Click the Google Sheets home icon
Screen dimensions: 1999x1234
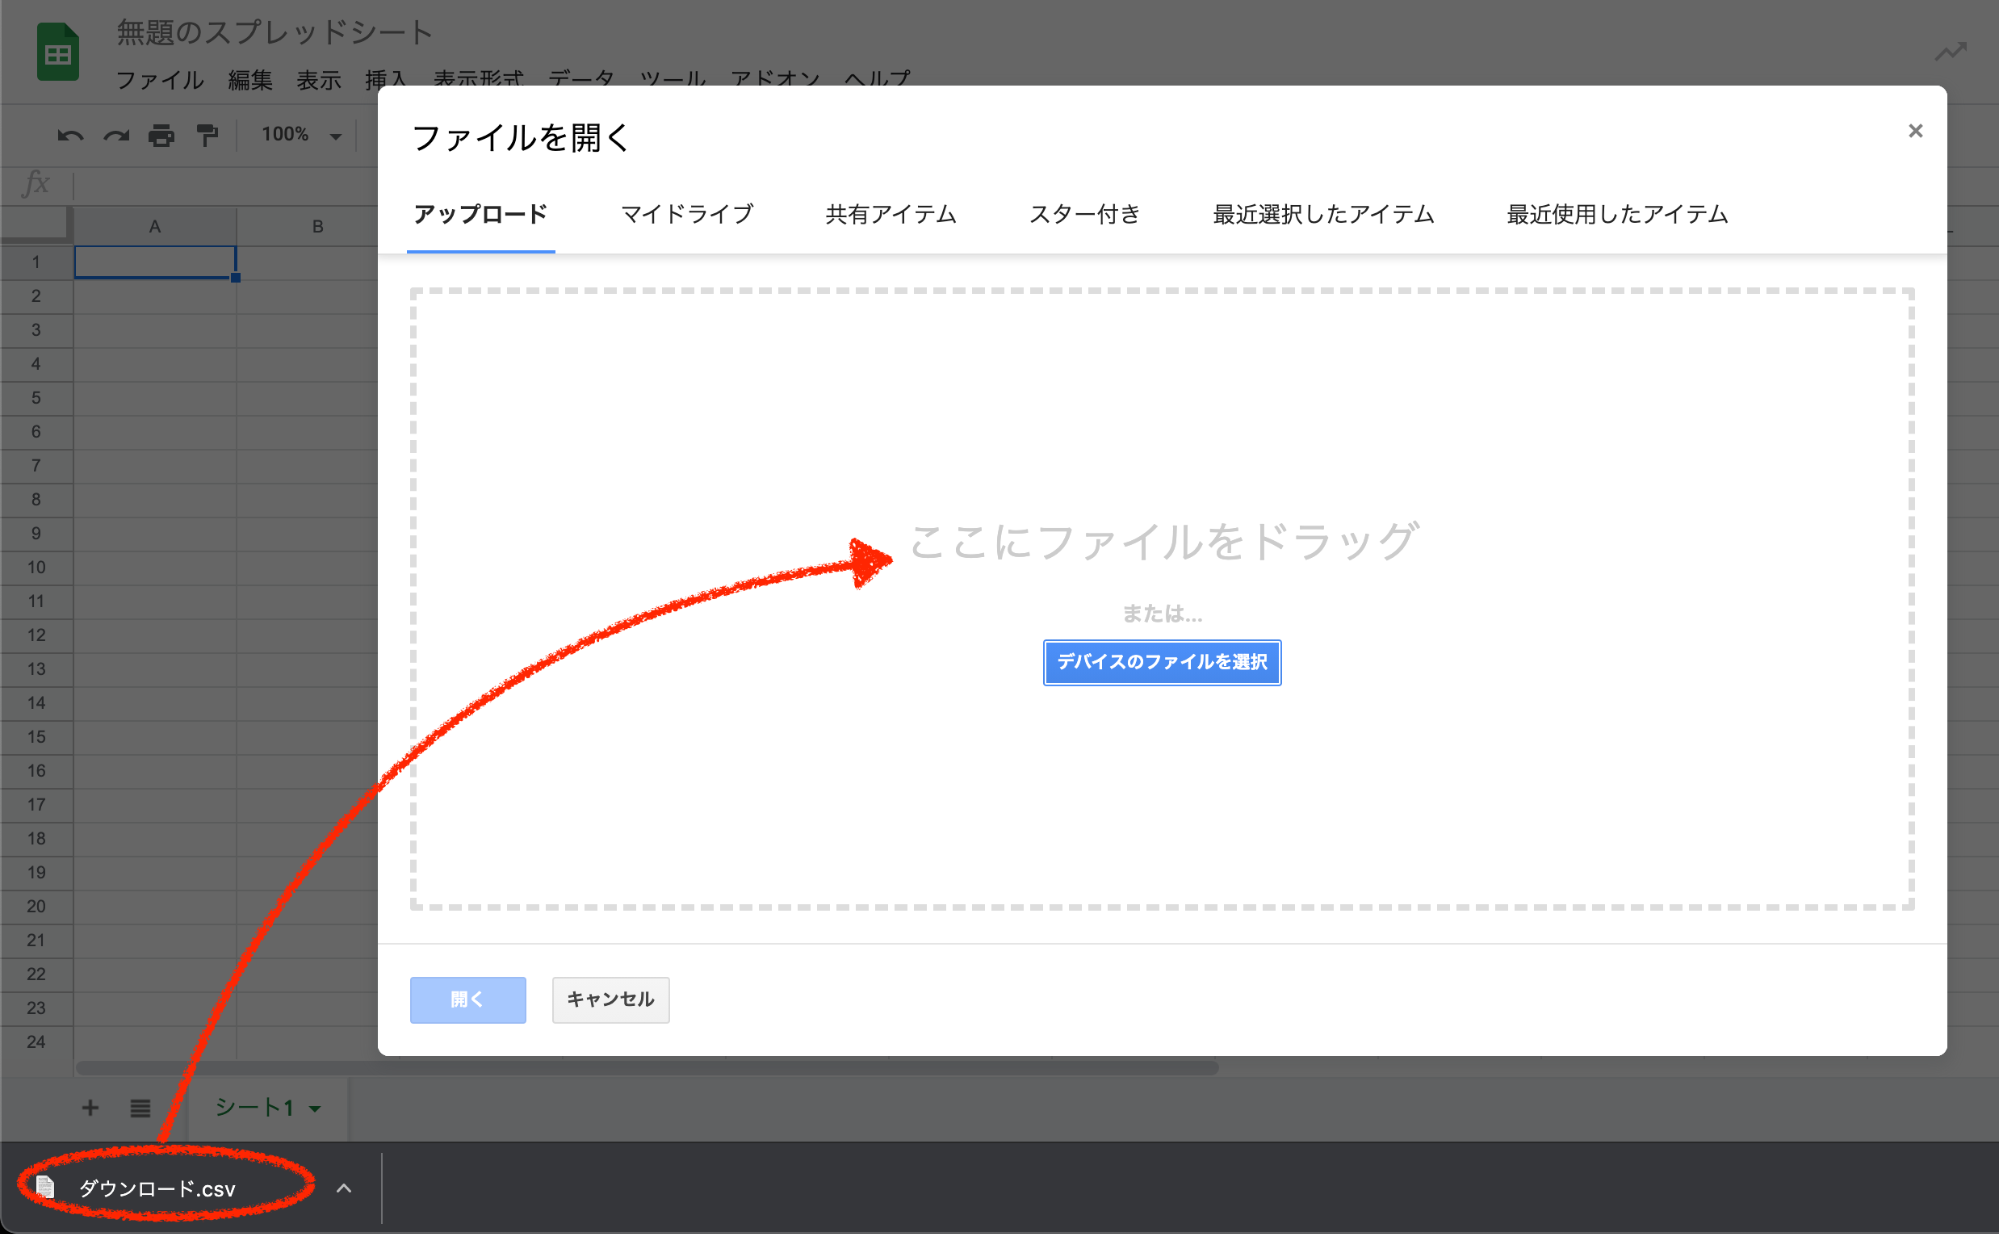coord(57,53)
